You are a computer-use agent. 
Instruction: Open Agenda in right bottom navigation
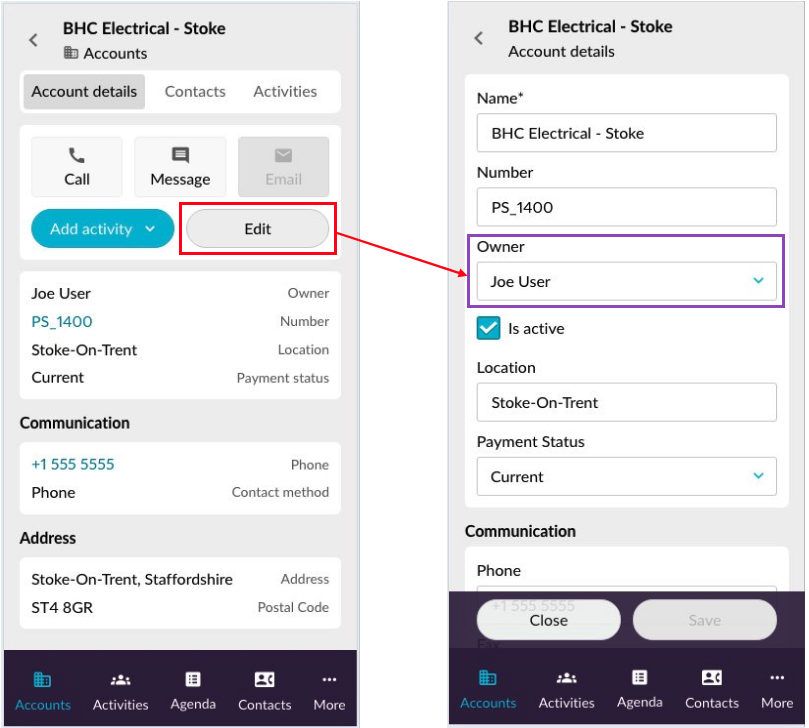point(640,688)
